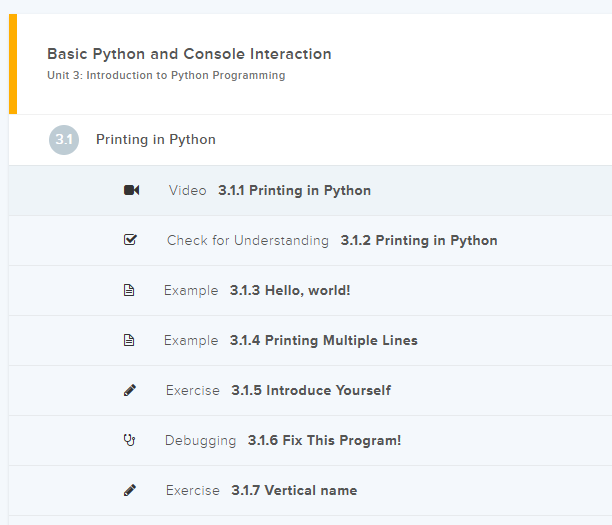
Task: Click the checkbox icon beside Check for Understanding
Action: click(130, 240)
